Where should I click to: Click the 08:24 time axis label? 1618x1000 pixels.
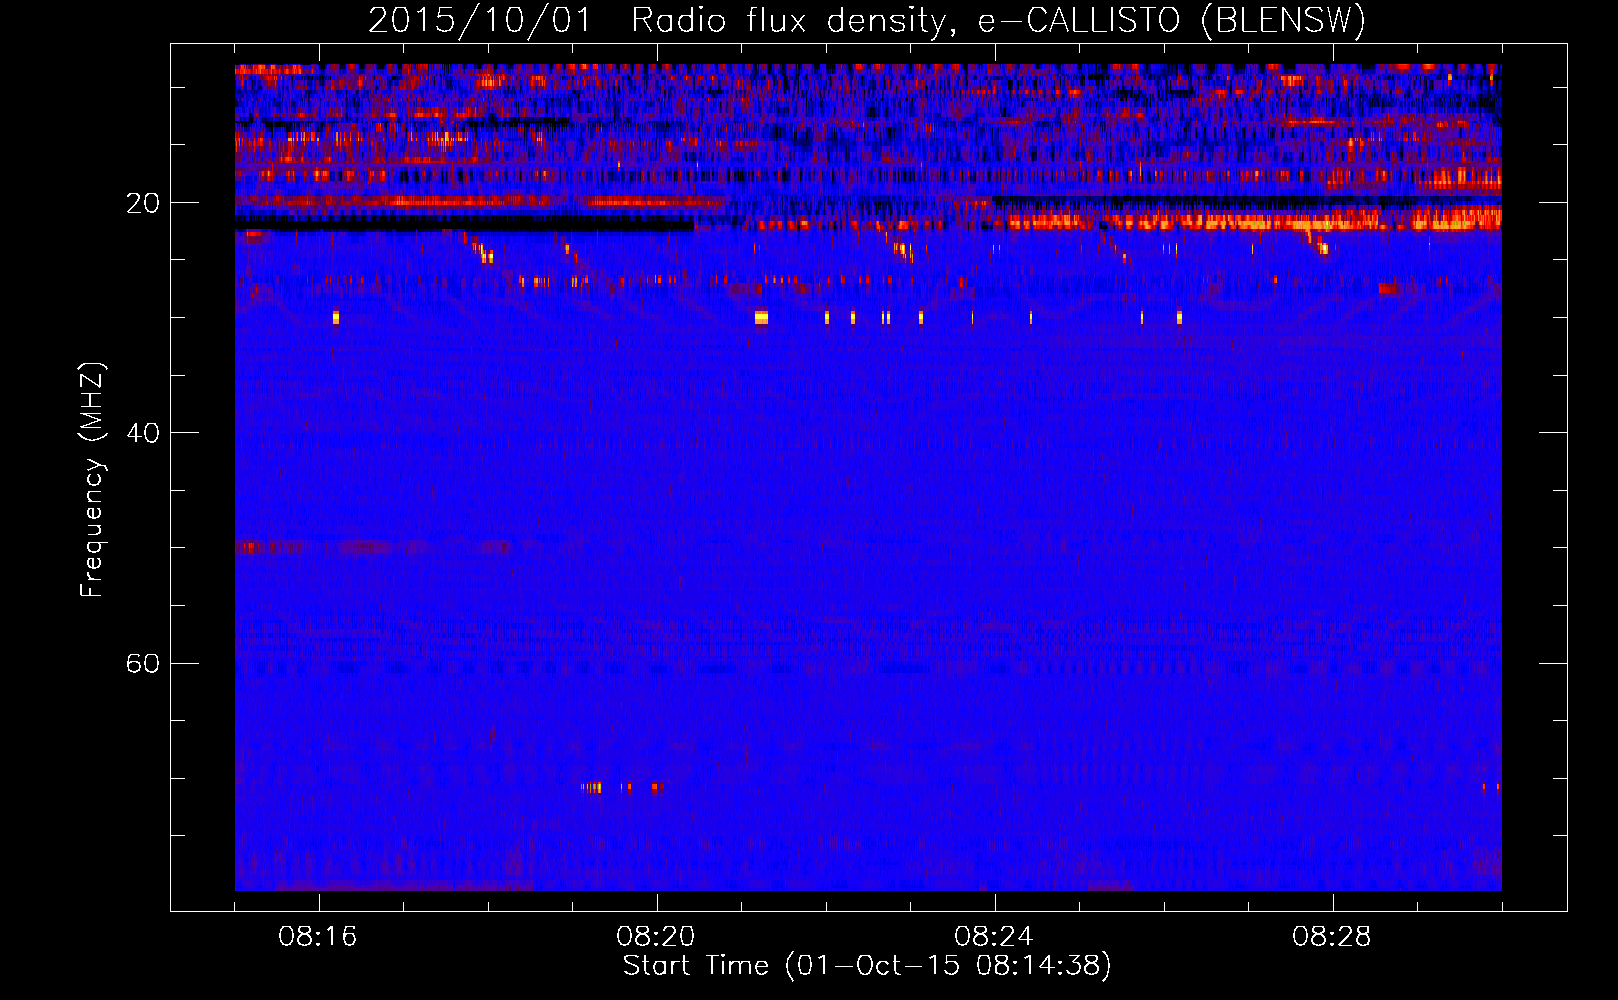994,937
